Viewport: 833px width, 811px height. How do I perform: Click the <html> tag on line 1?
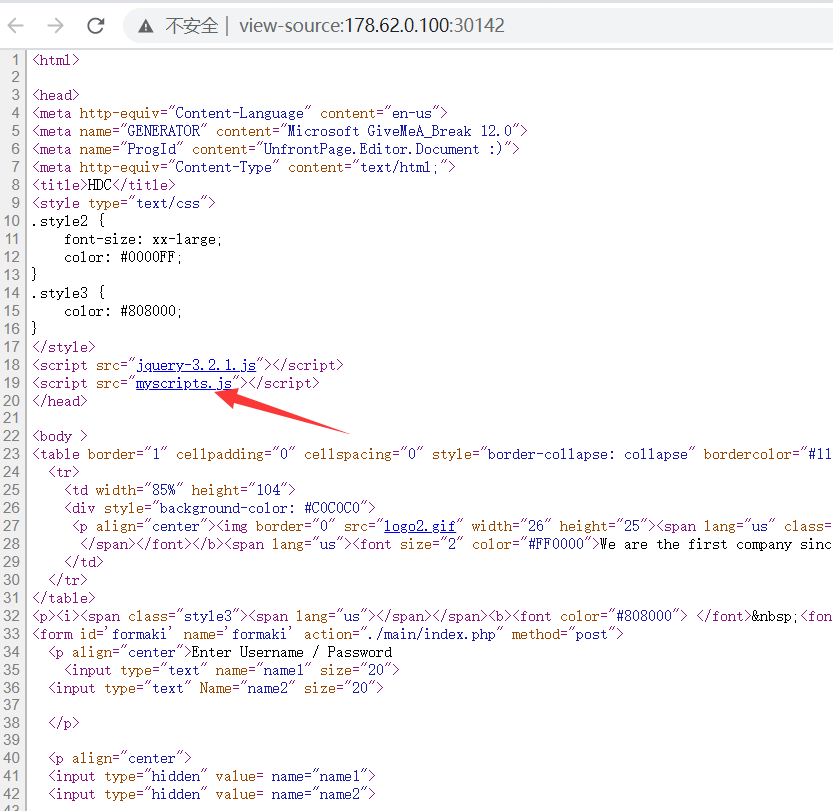tap(56, 60)
